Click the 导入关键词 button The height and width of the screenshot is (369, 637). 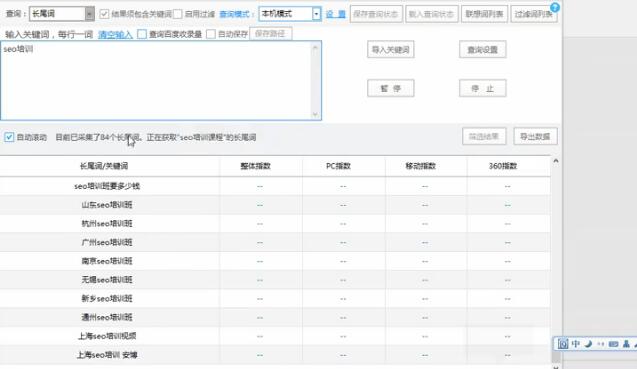tap(391, 50)
